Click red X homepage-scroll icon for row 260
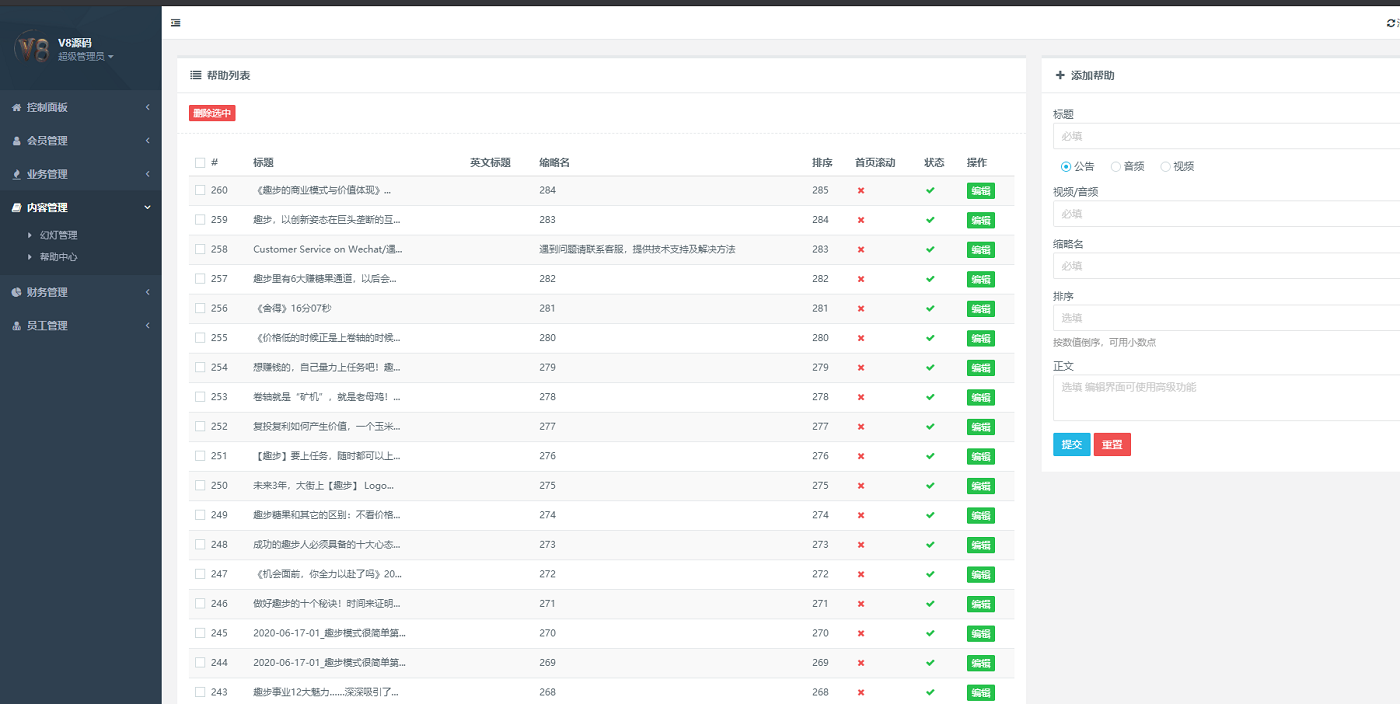This screenshot has height=704, width=1400. (860, 190)
